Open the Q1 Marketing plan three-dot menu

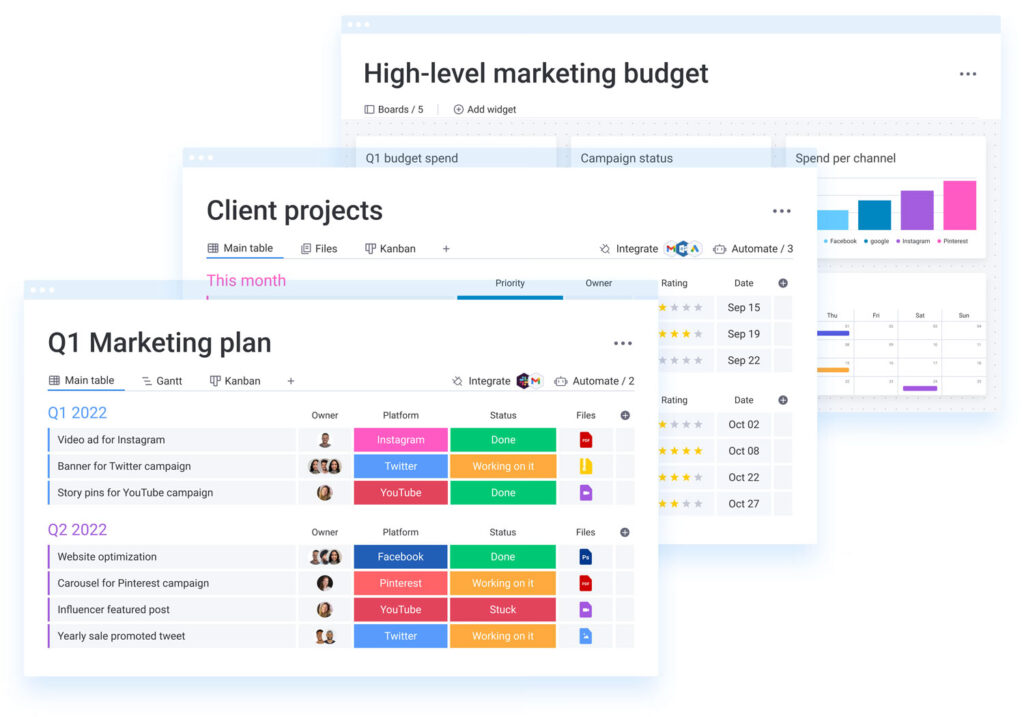[x=622, y=343]
